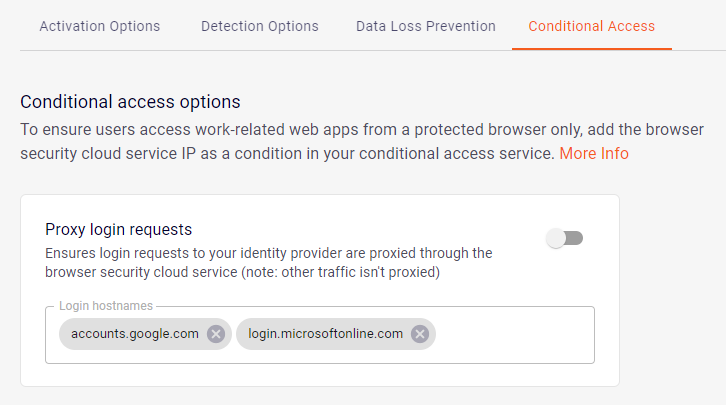
Task: Click the orange underline beneath Conditional Access
Action: (591, 48)
